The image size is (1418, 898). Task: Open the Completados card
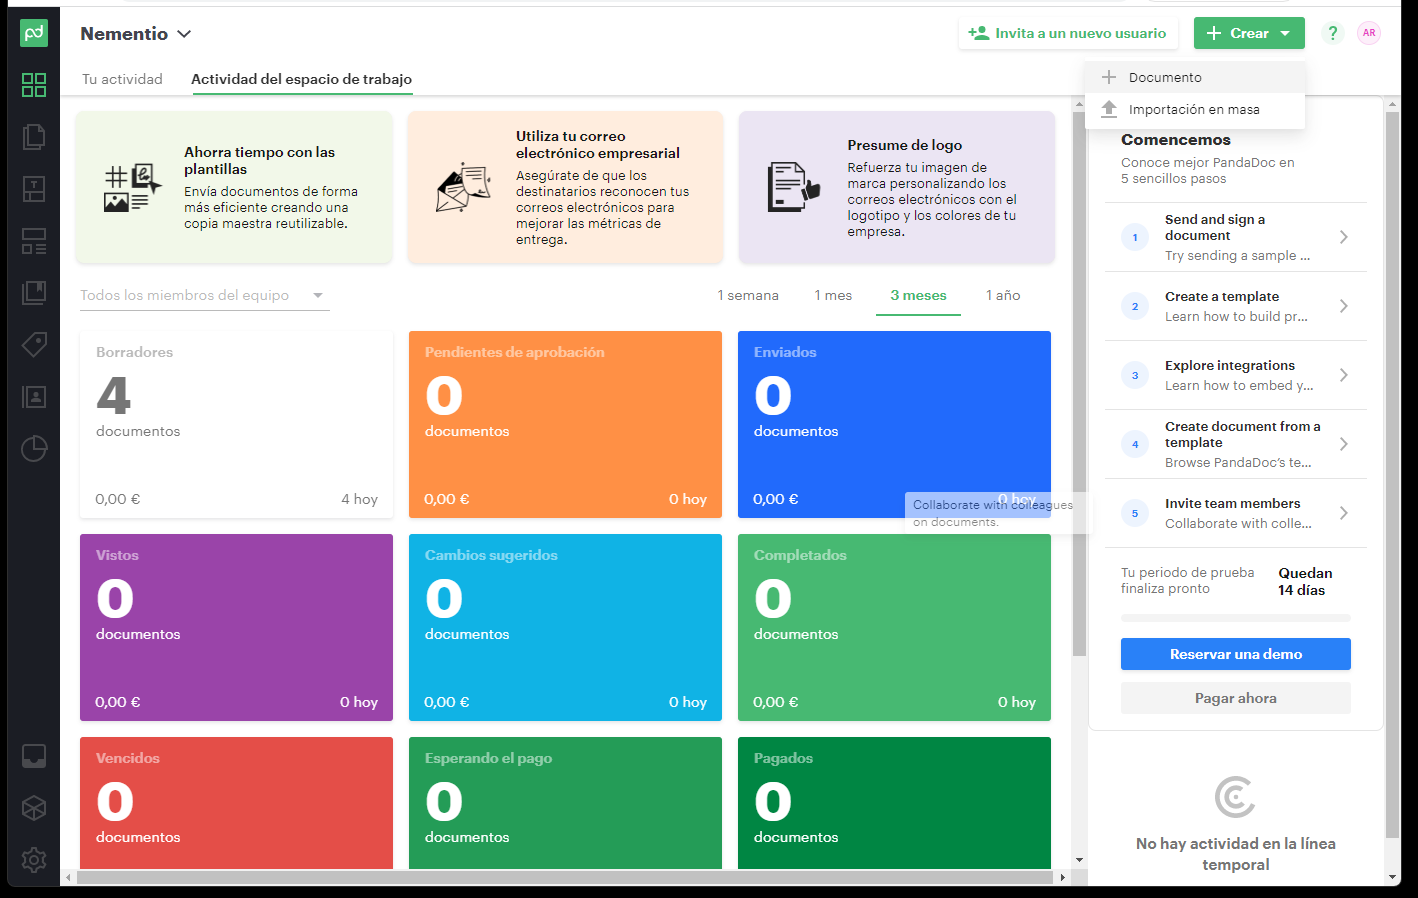tap(894, 627)
